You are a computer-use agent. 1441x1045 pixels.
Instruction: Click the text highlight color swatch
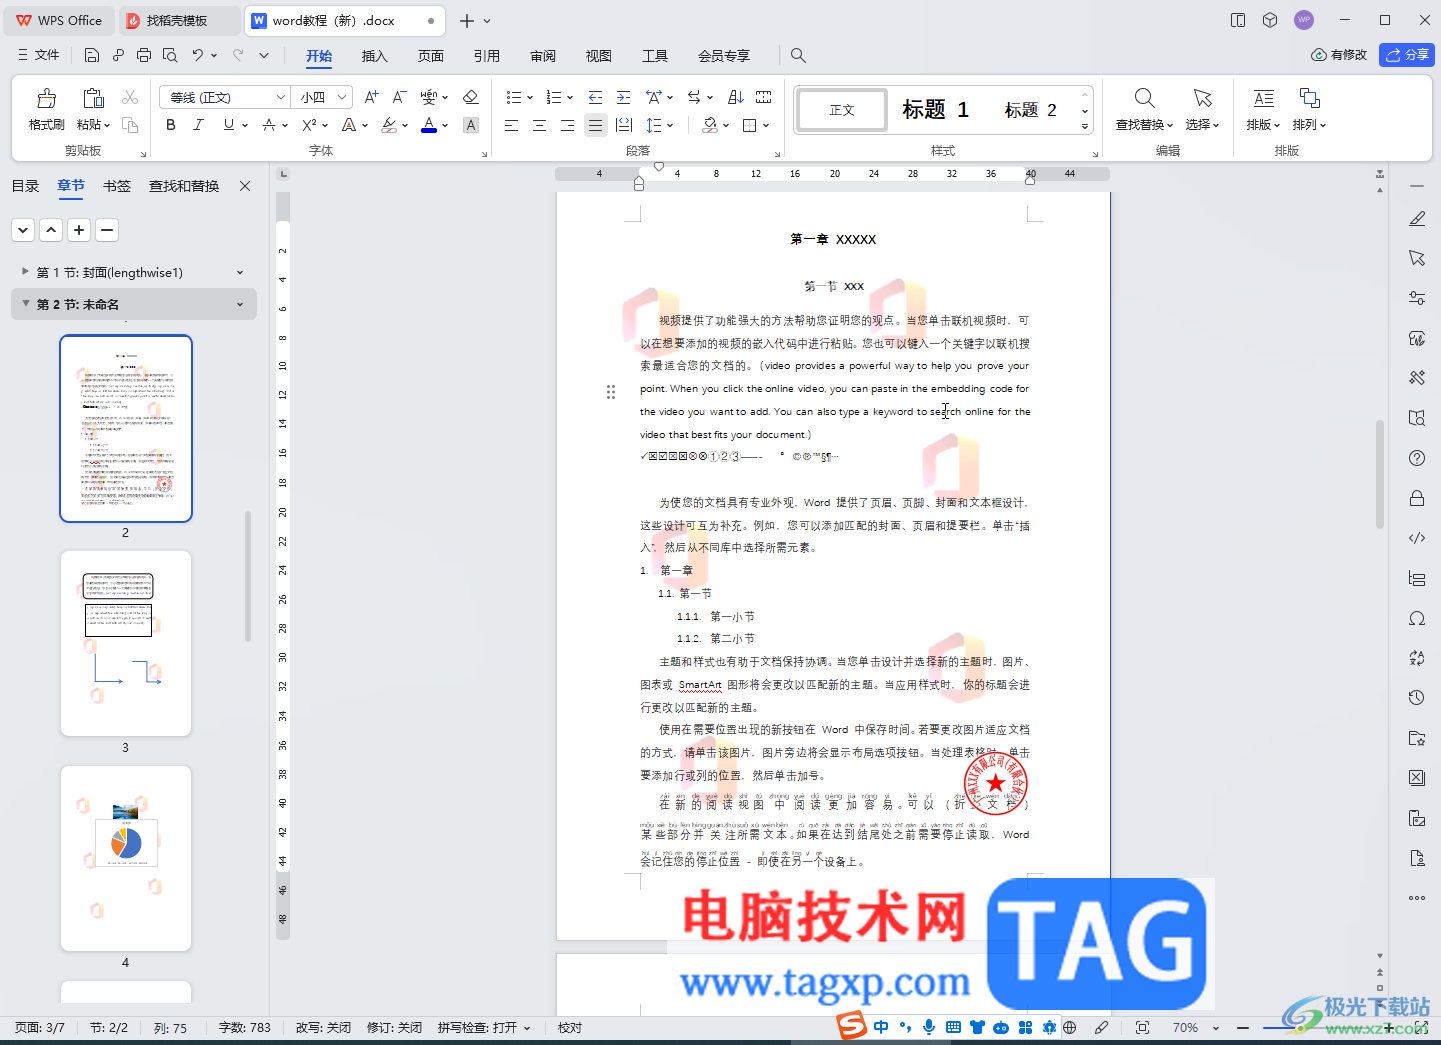389,125
